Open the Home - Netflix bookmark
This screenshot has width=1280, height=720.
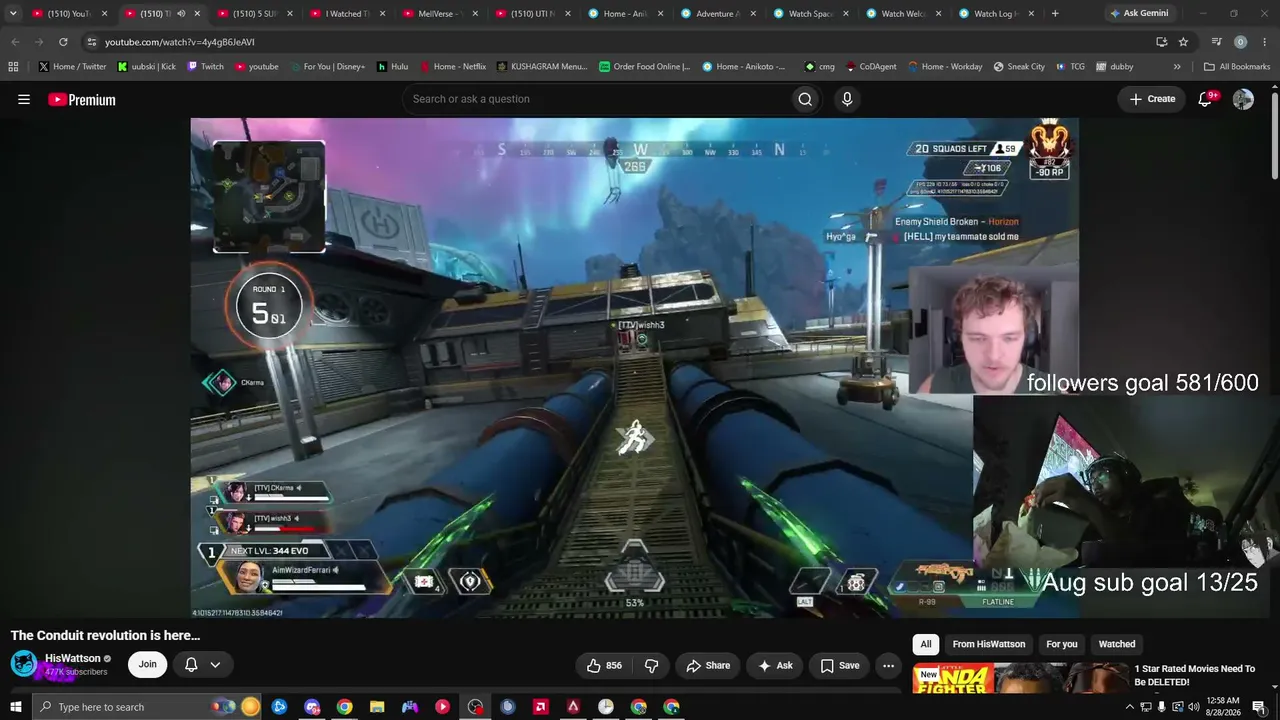click(x=452, y=67)
